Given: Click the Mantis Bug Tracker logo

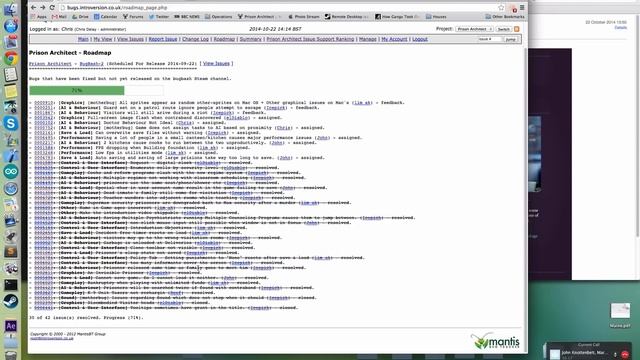Looking at the screenshot, I should [x=495, y=341].
